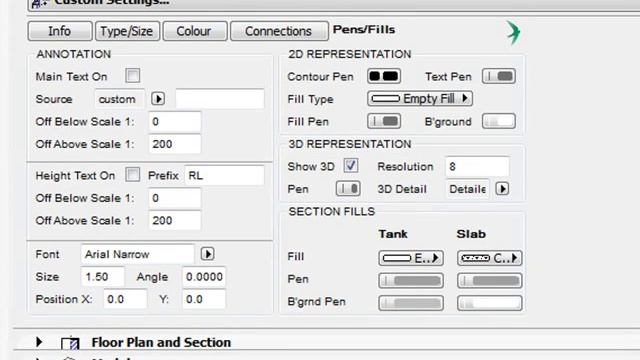Open the 3D Detail arrow popup

(502, 189)
